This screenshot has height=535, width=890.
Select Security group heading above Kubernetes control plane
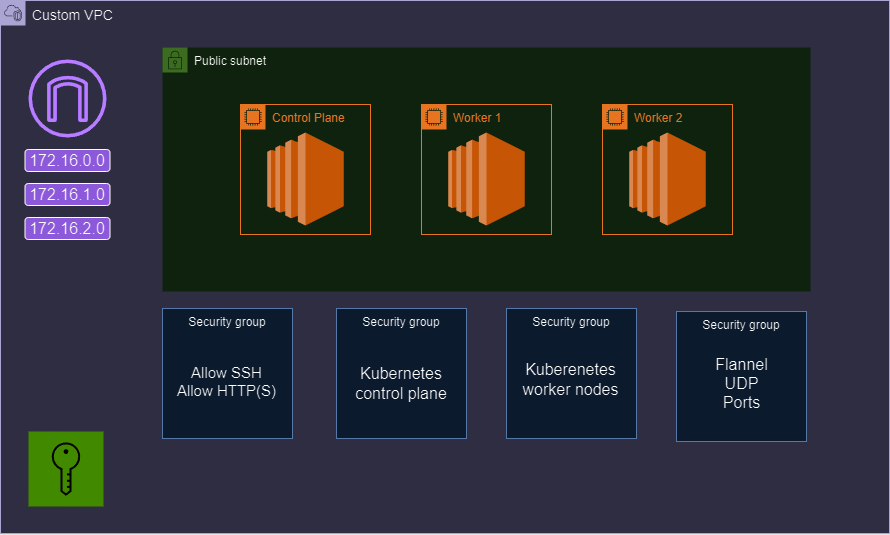pyautogui.click(x=401, y=322)
